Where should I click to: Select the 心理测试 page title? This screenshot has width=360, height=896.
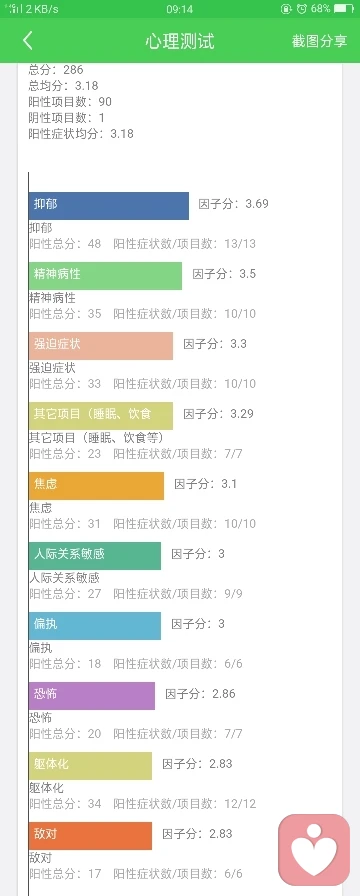[x=179, y=41]
